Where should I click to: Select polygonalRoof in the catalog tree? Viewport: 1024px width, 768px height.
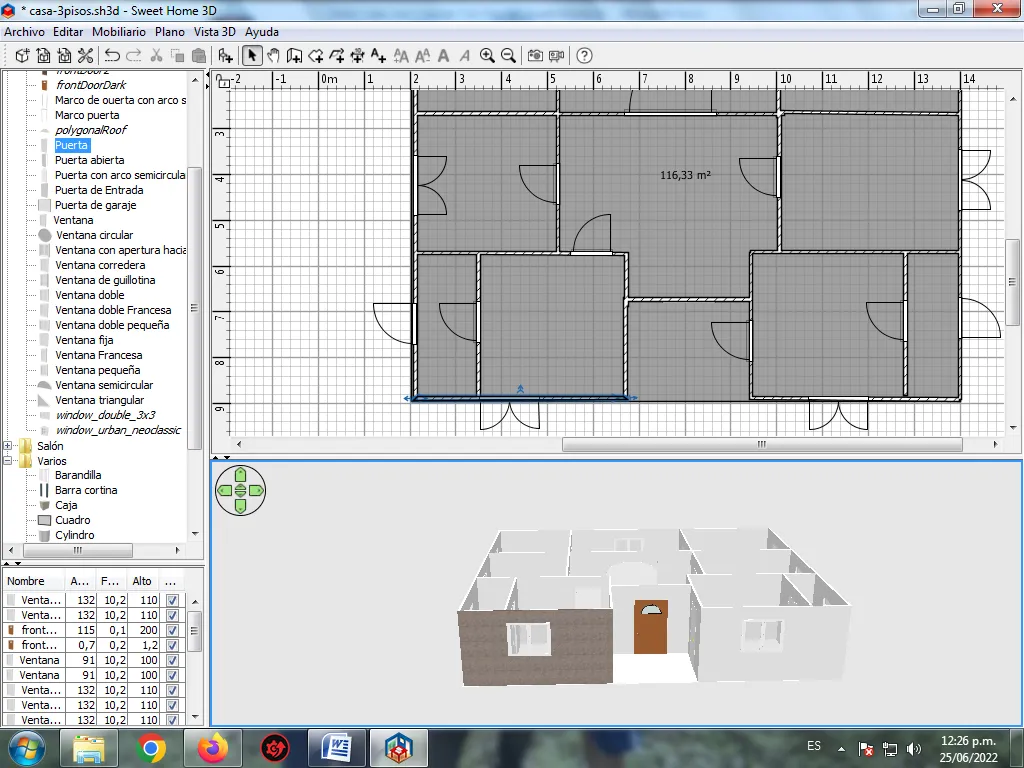[x=91, y=130]
